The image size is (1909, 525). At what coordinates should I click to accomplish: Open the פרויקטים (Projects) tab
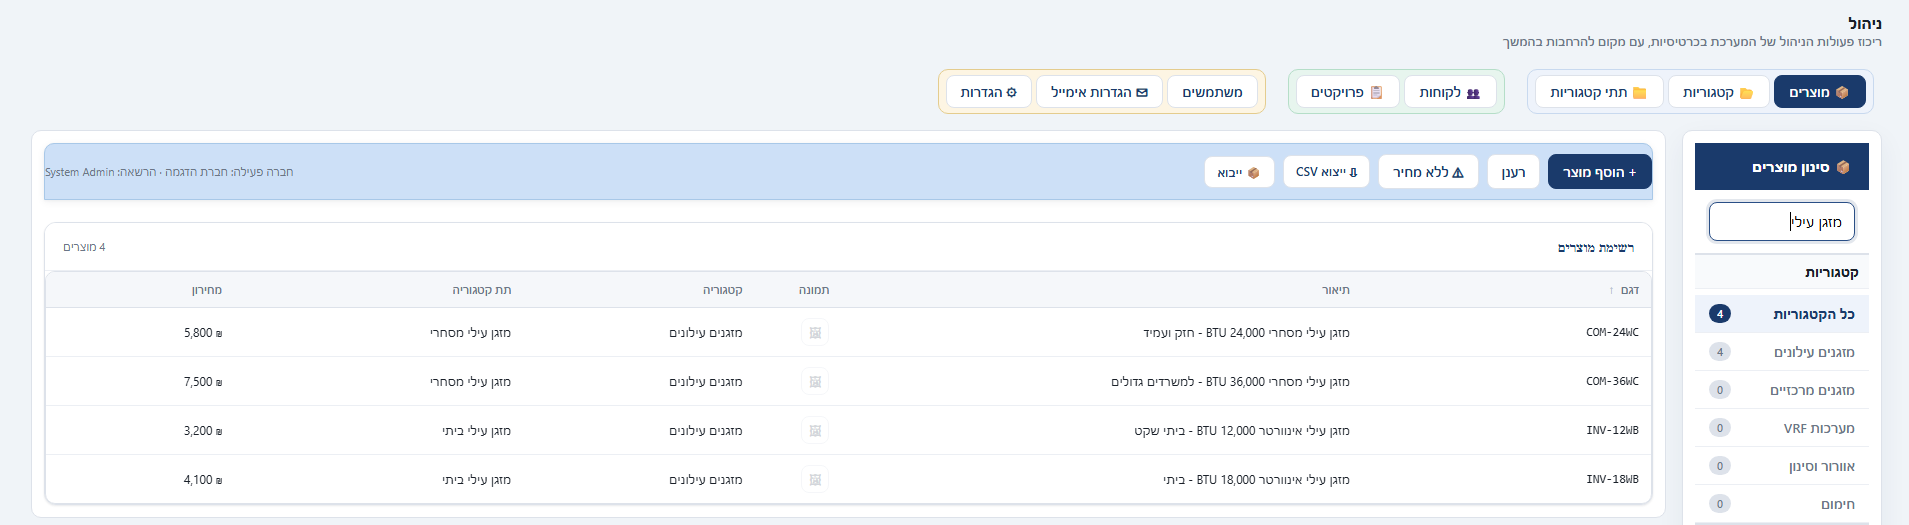tap(1347, 92)
